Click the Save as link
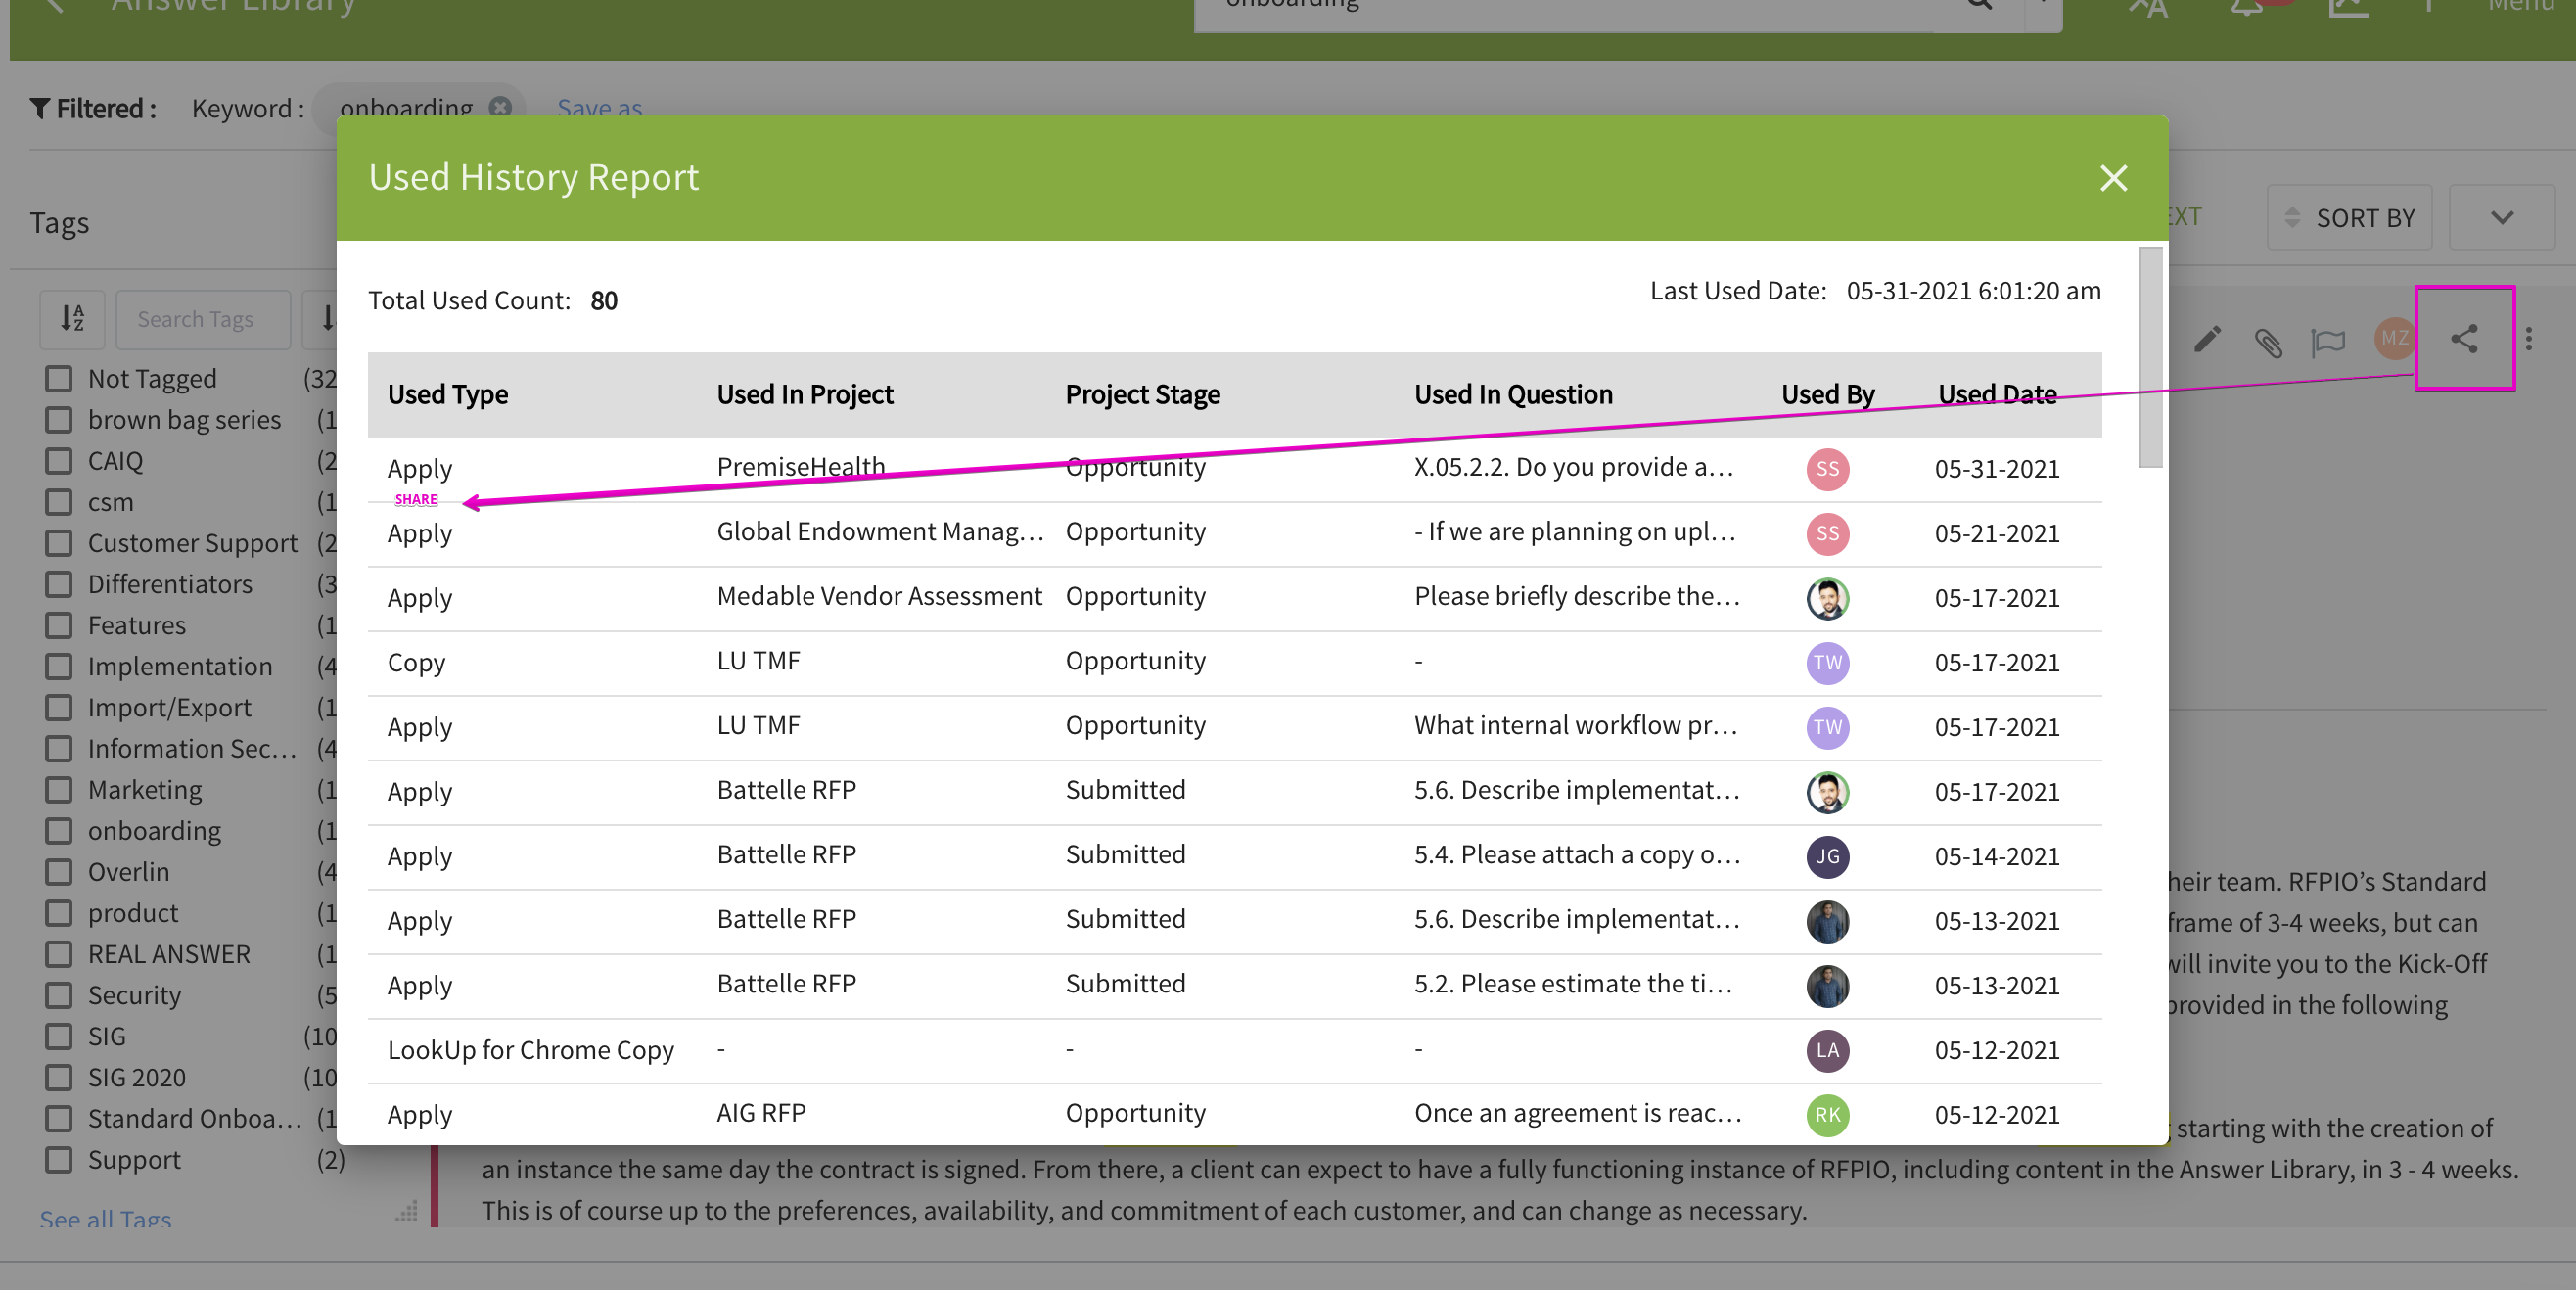Screen dimensions: 2576x1290 [599, 108]
